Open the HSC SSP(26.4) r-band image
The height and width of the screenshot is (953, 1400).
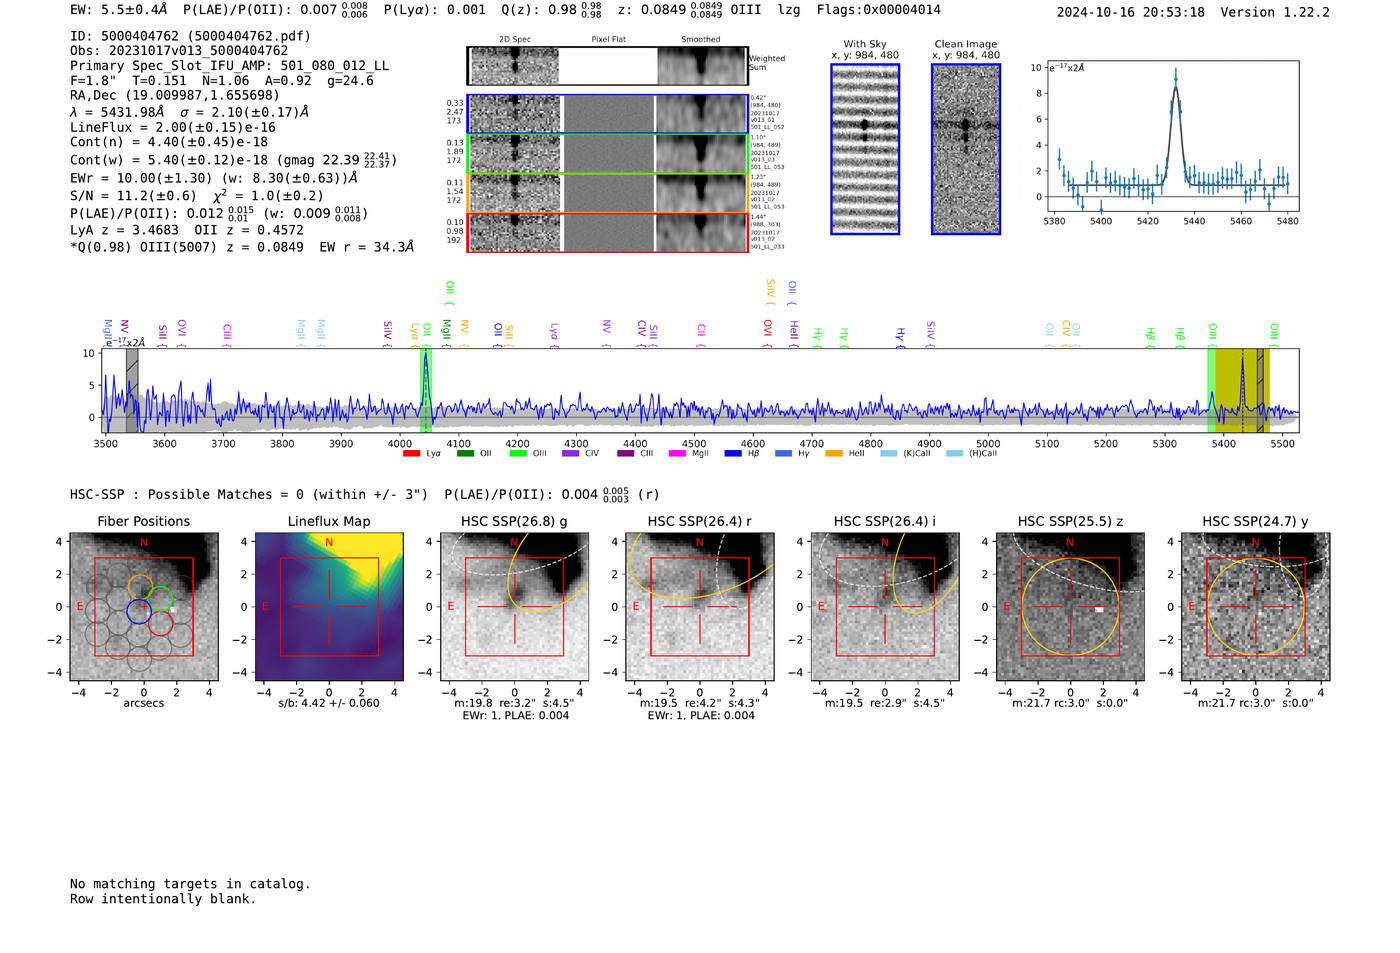point(700,607)
